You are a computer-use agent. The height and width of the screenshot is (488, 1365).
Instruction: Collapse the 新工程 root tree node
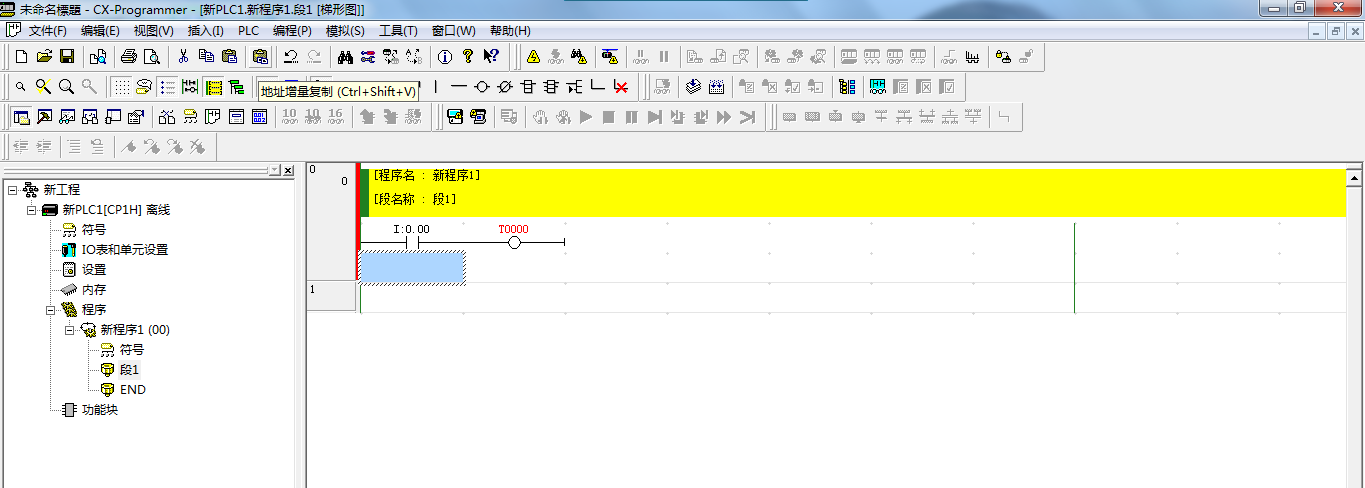click(12, 190)
